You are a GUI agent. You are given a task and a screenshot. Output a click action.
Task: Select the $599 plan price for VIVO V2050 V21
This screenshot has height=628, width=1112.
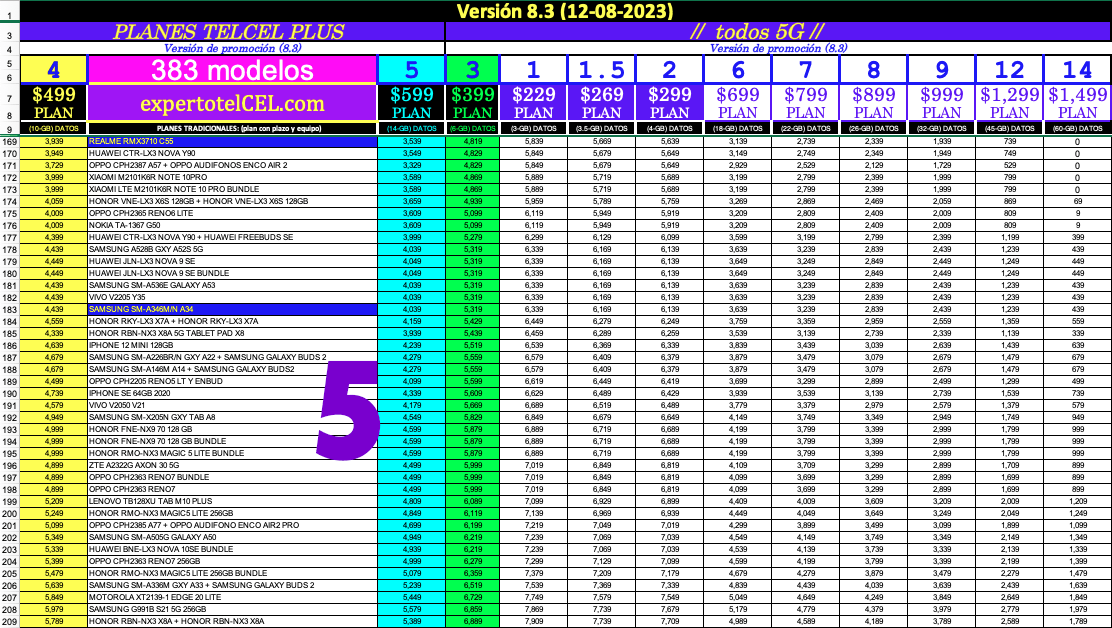pos(412,405)
